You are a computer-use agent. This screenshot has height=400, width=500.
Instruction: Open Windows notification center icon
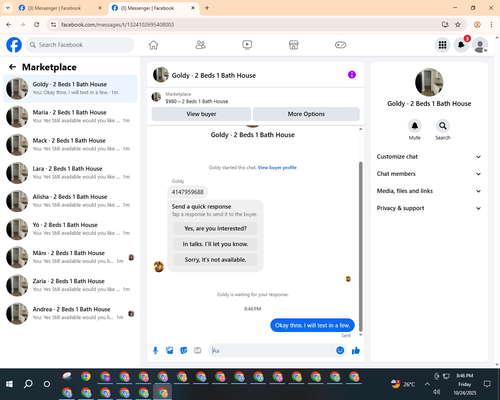pyautogui.click(x=487, y=384)
